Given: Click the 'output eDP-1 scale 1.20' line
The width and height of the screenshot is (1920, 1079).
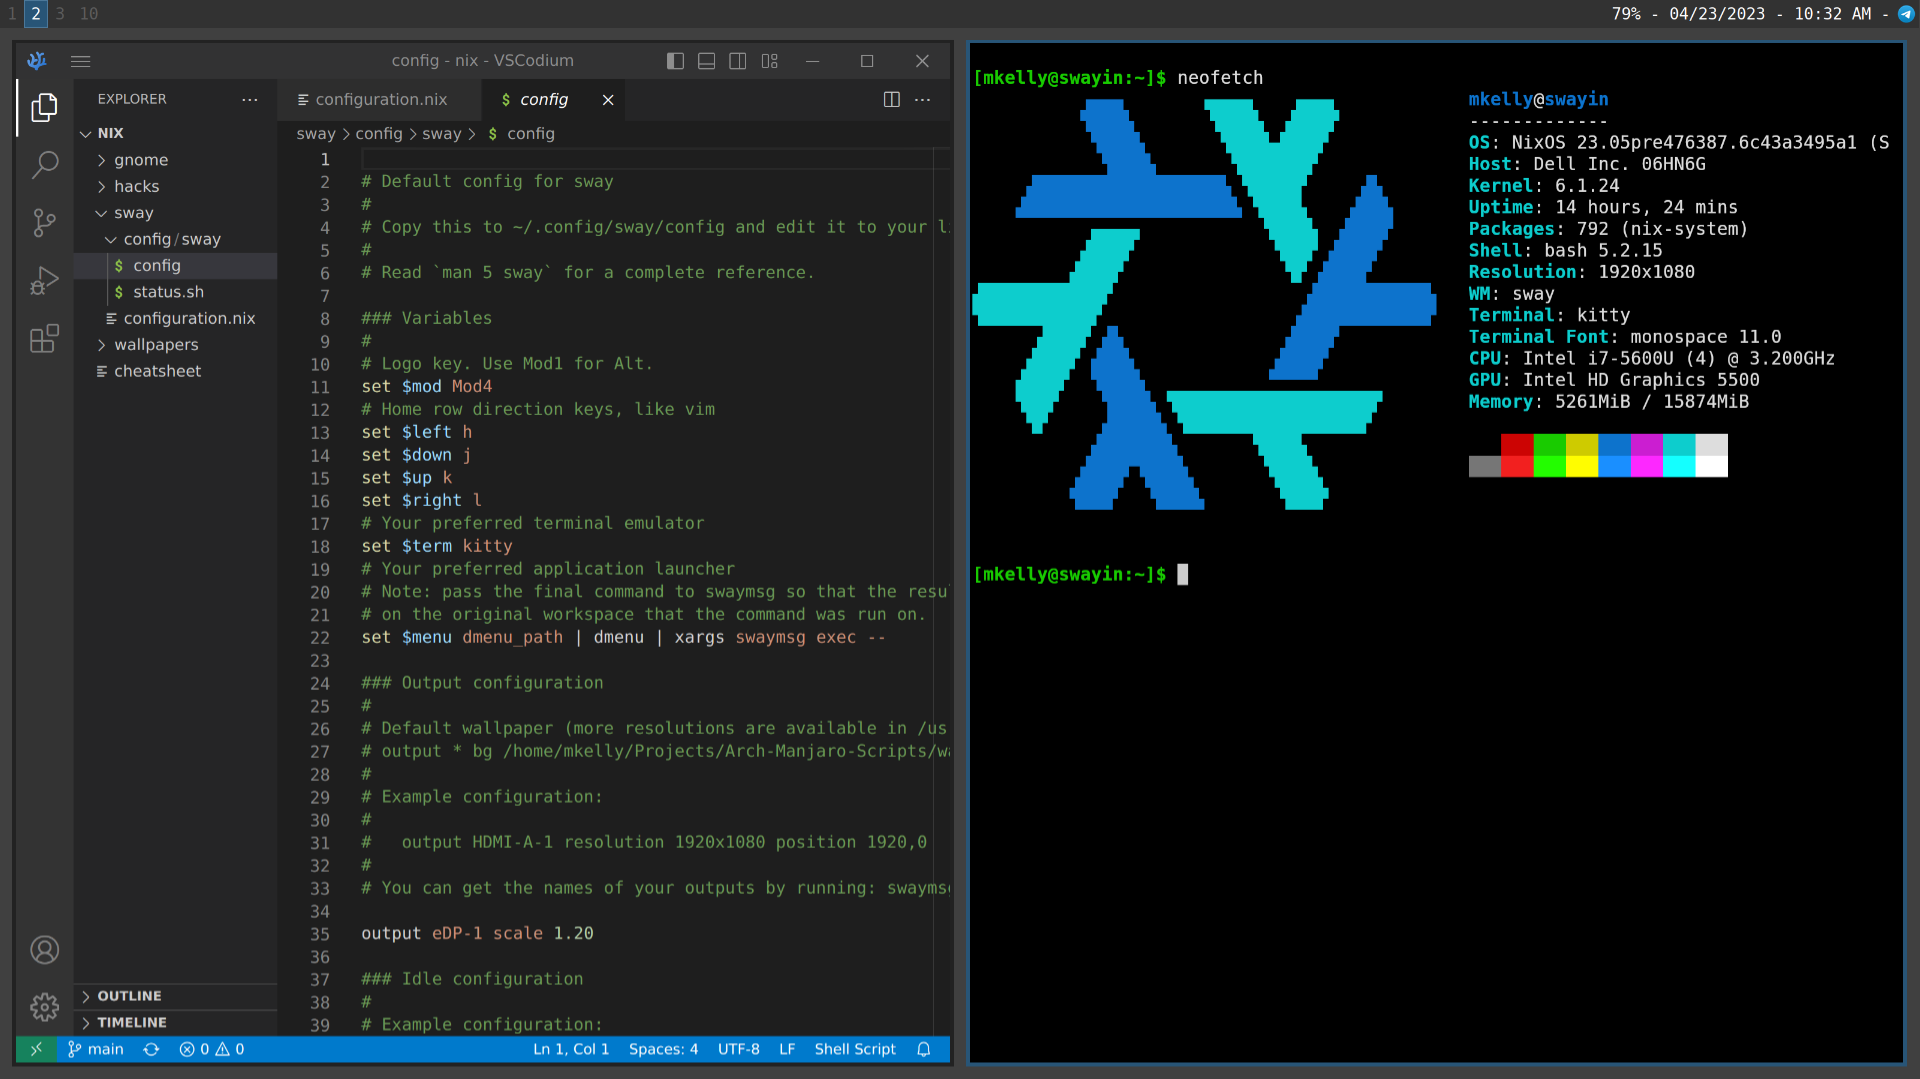Looking at the screenshot, I should (x=477, y=934).
